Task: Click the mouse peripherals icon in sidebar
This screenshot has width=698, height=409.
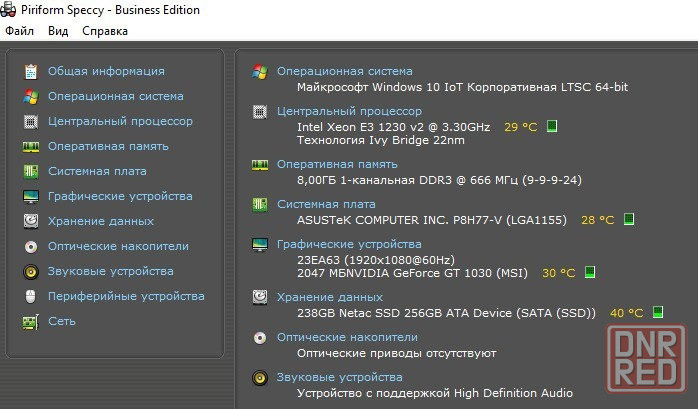Action: click(31, 296)
